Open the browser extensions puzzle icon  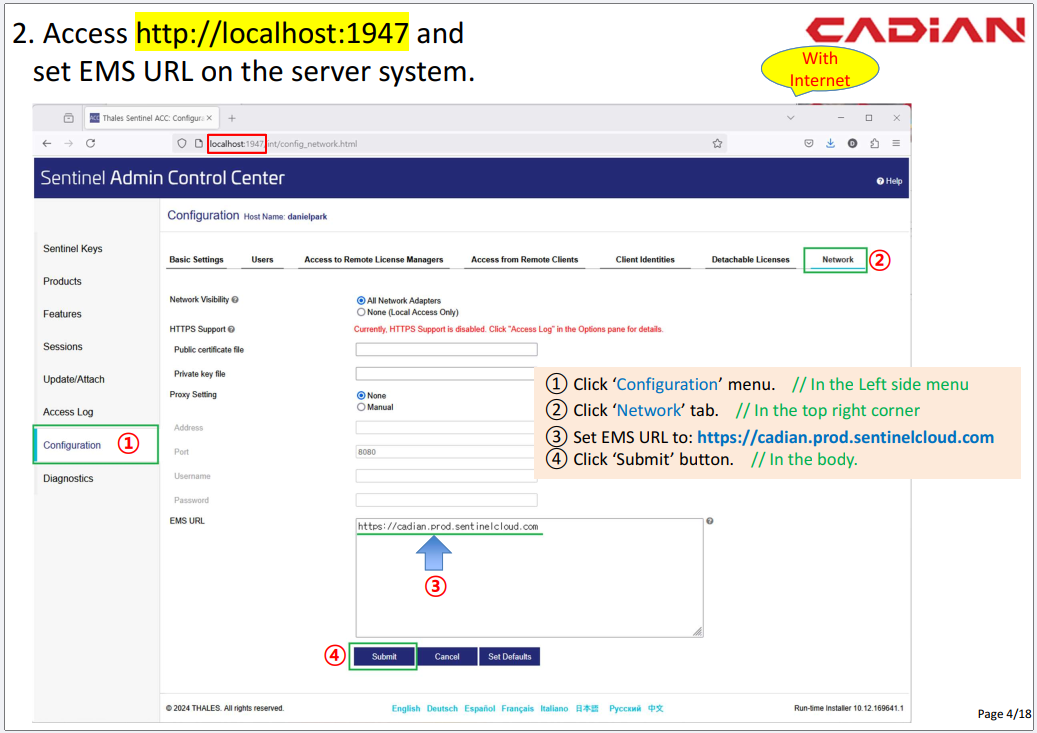874,144
